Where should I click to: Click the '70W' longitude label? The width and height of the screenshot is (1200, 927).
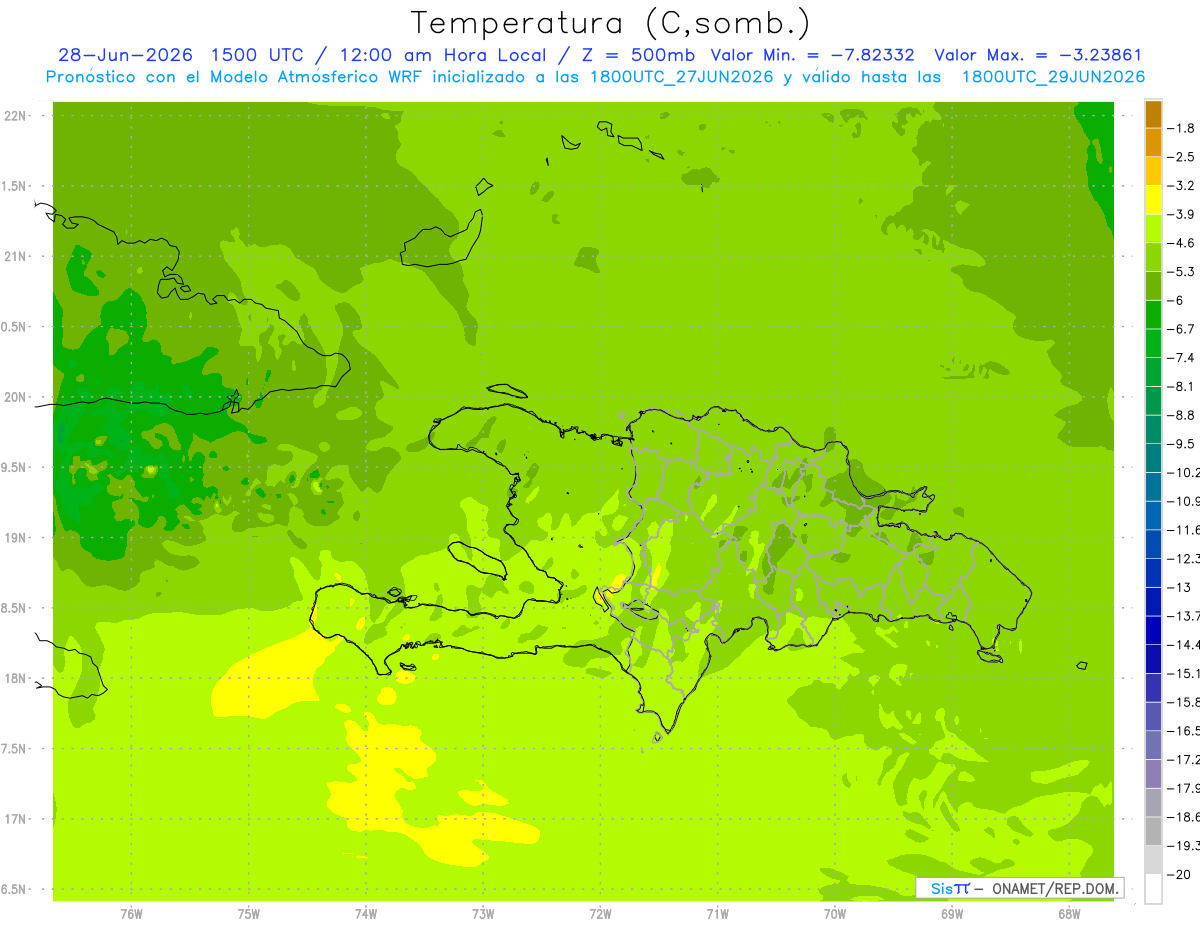pos(835,914)
